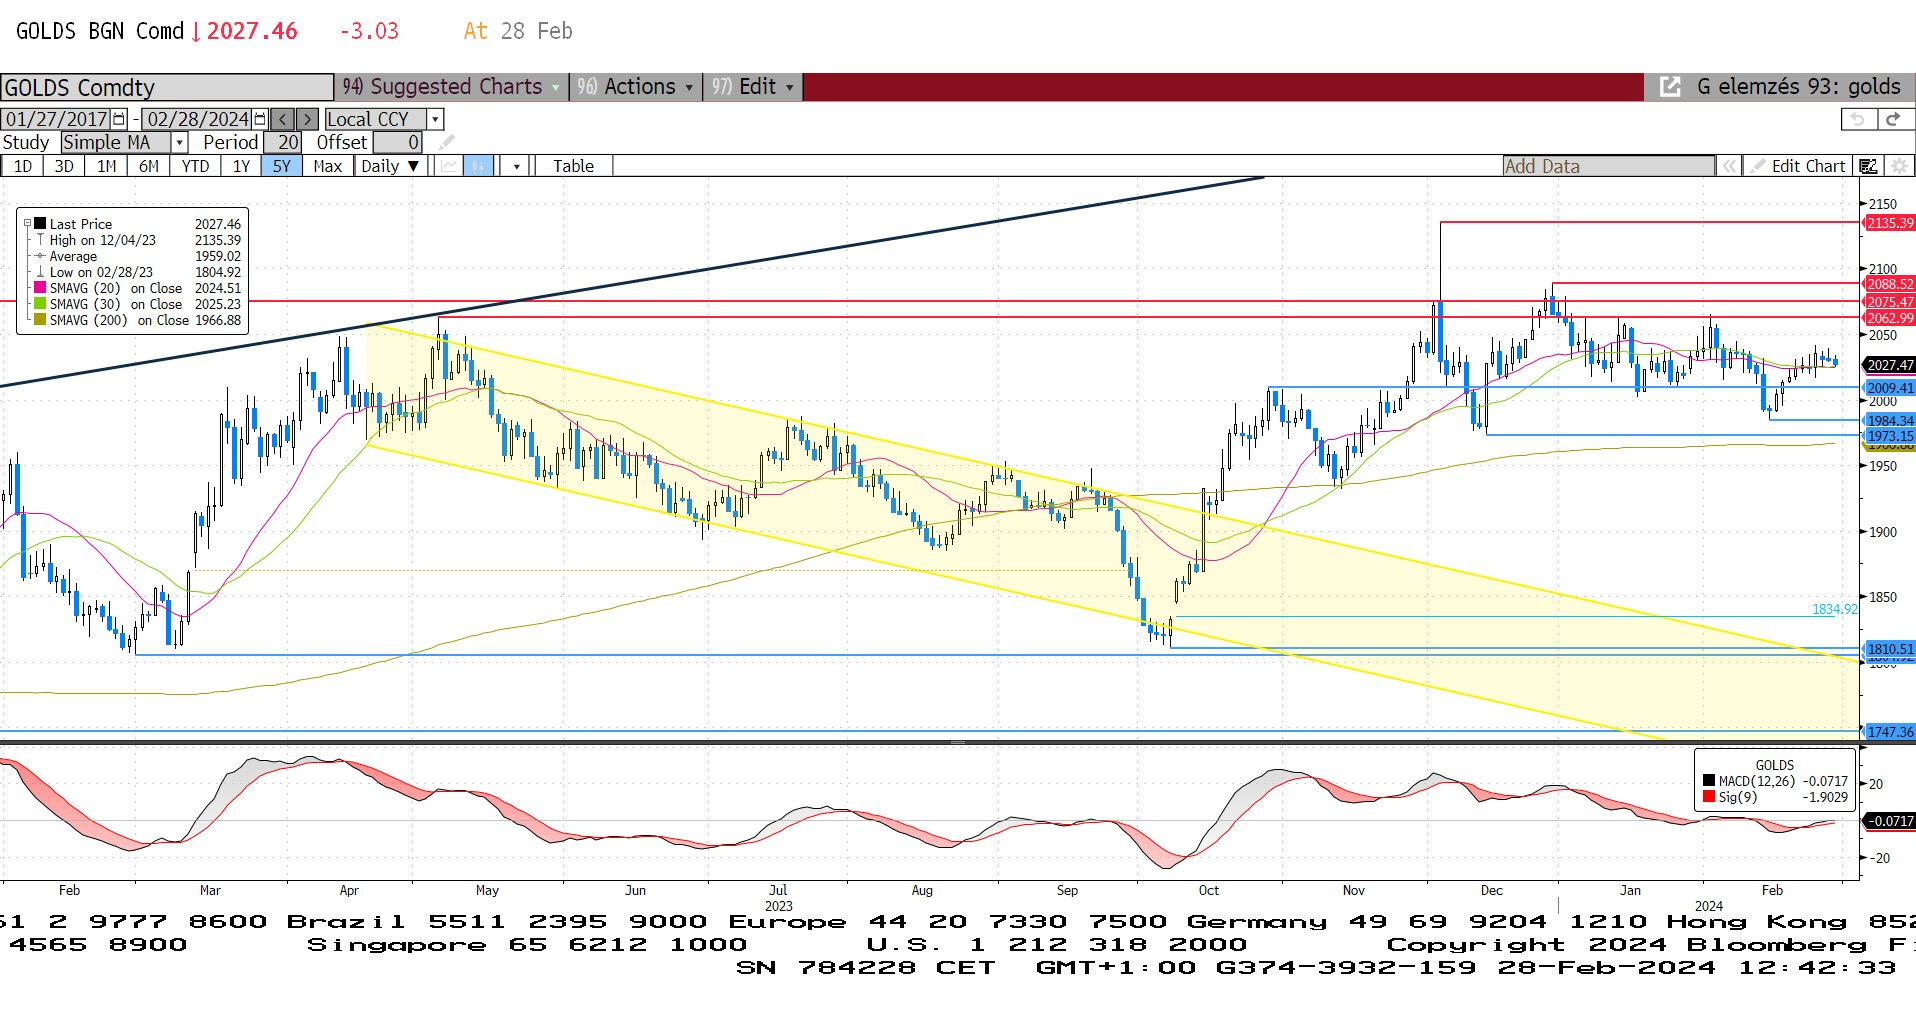Open end date calendar picker
This screenshot has height=1023, width=1916.
pyautogui.click(x=261, y=119)
